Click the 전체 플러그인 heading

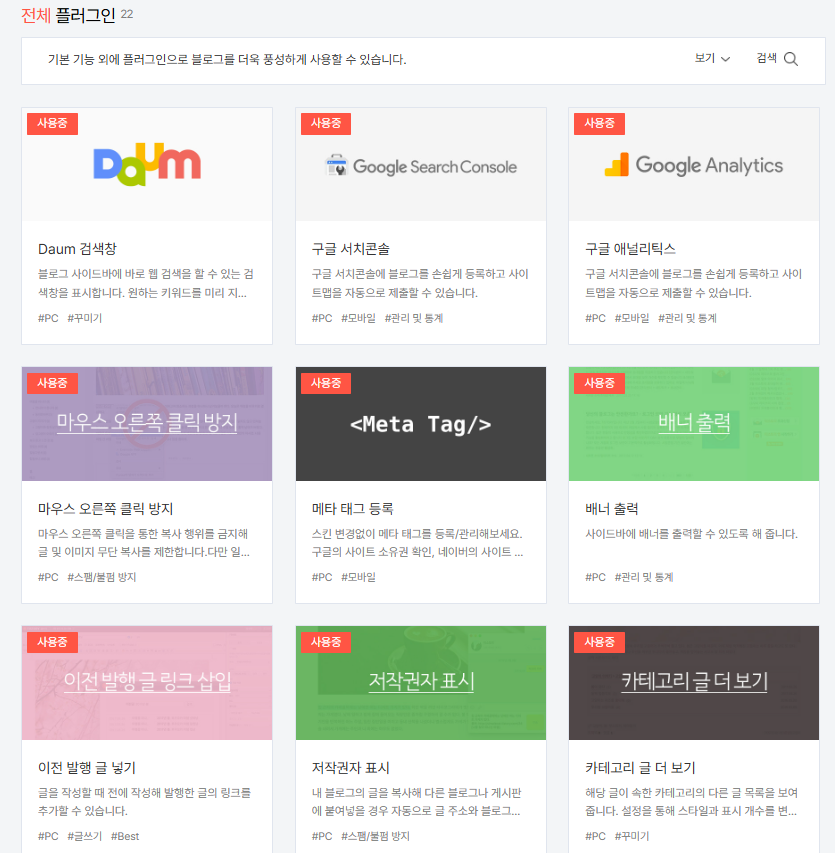[x=69, y=15]
